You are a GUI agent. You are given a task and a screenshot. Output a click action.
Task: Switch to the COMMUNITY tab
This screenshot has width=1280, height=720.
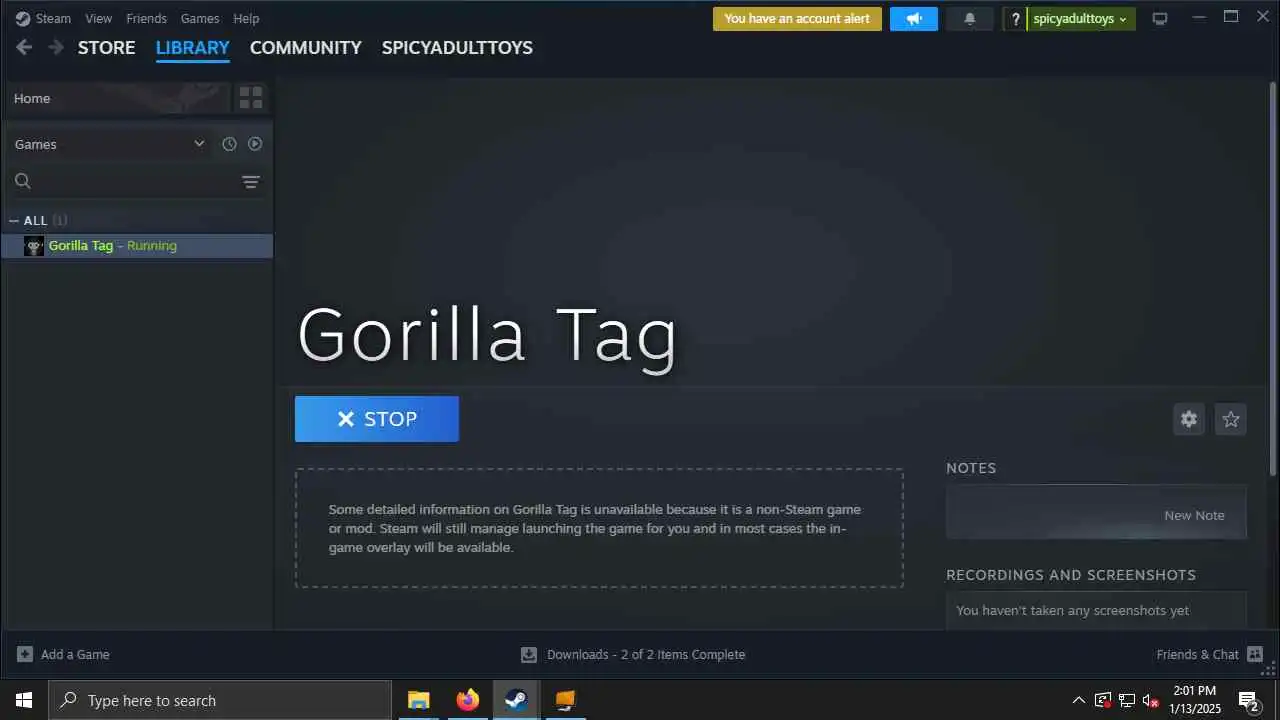tap(306, 48)
